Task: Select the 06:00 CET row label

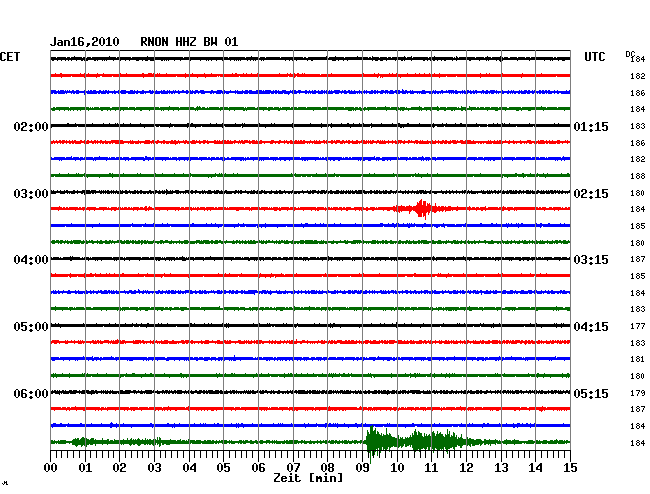Action: (31, 393)
